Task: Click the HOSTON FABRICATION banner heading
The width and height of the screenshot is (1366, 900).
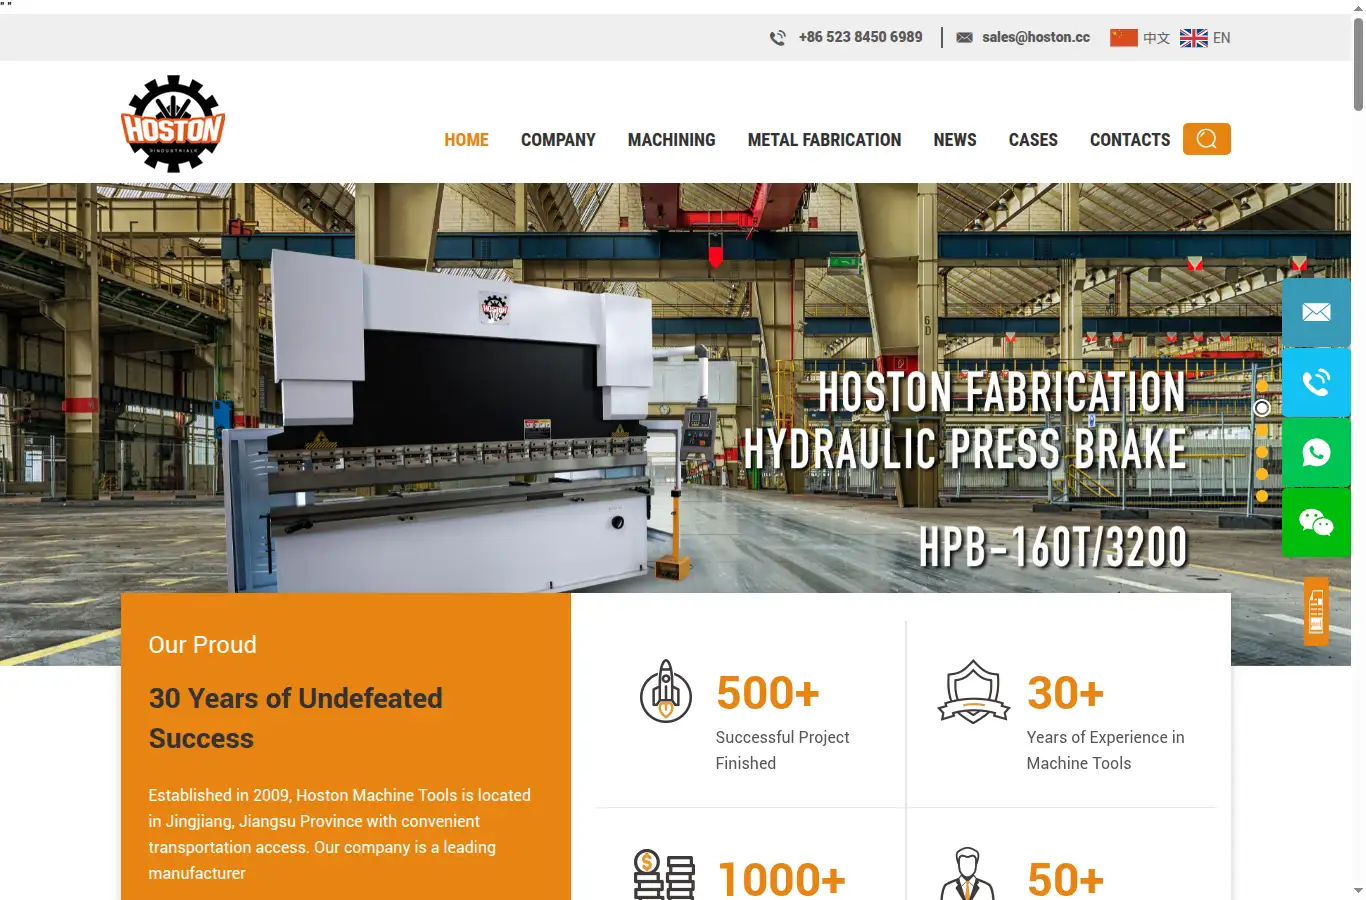Action: point(1002,391)
